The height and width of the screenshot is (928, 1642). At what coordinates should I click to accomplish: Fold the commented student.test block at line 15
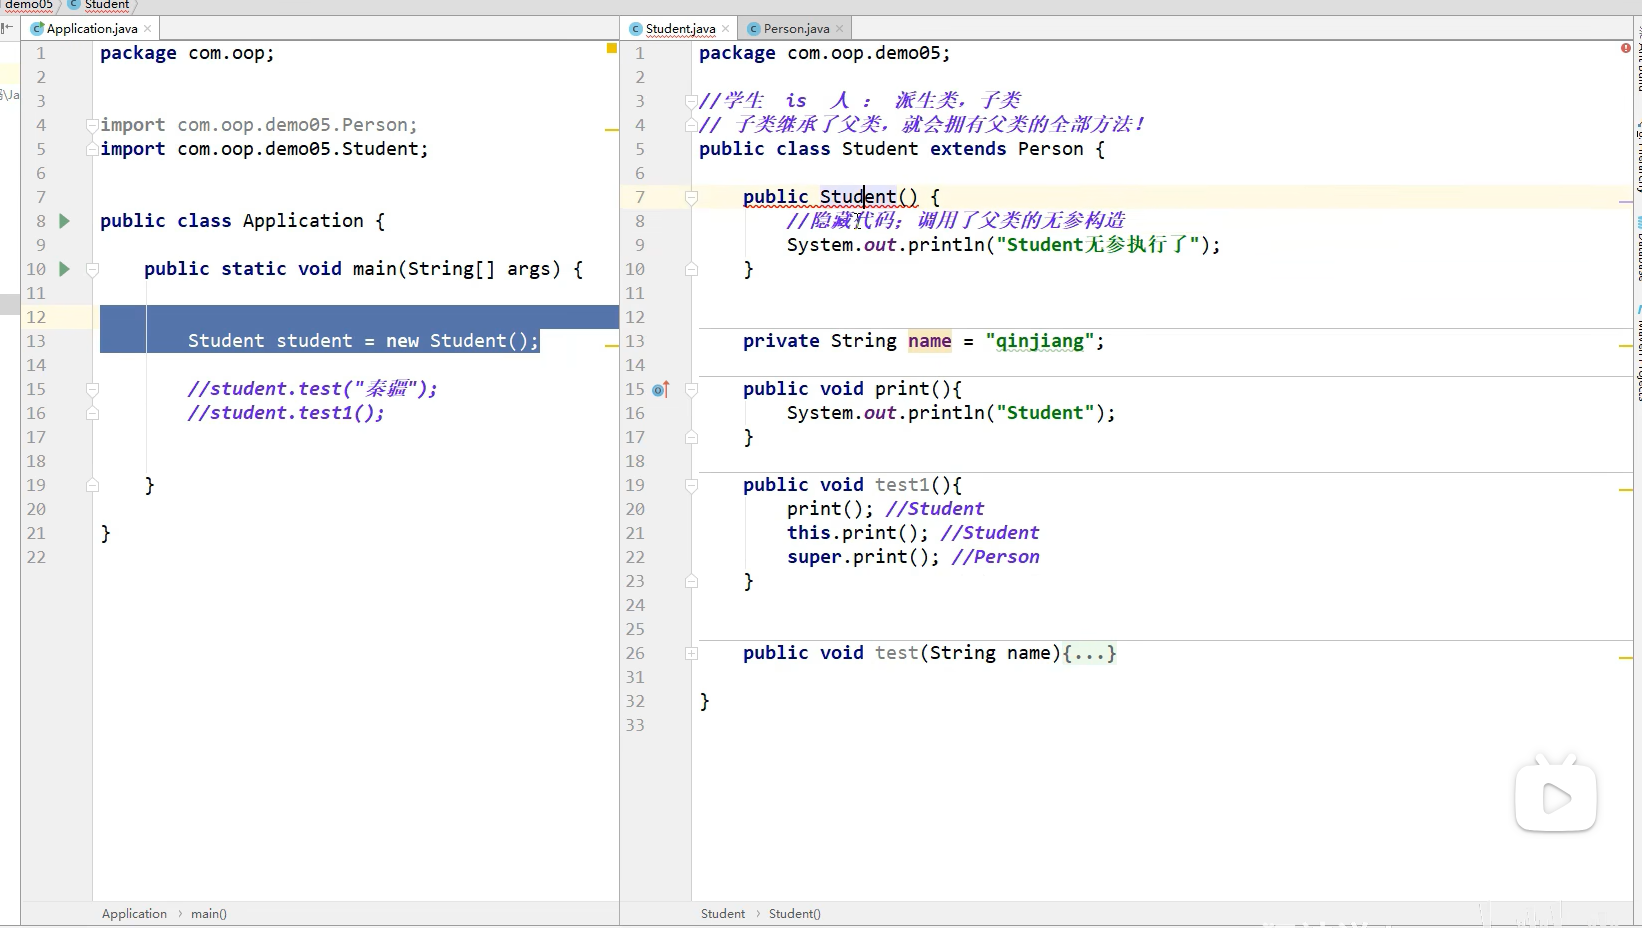click(92, 389)
